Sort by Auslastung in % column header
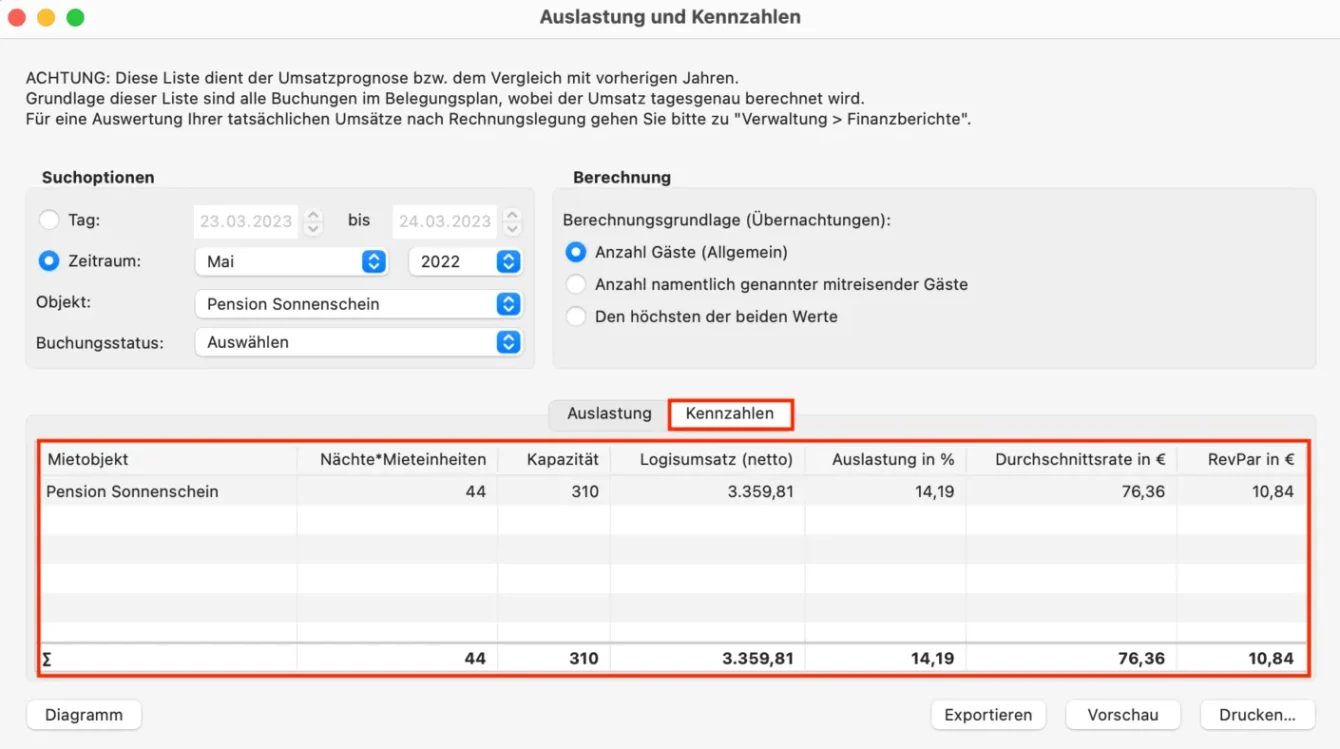 pyautogui.click(x=886, y=460)
